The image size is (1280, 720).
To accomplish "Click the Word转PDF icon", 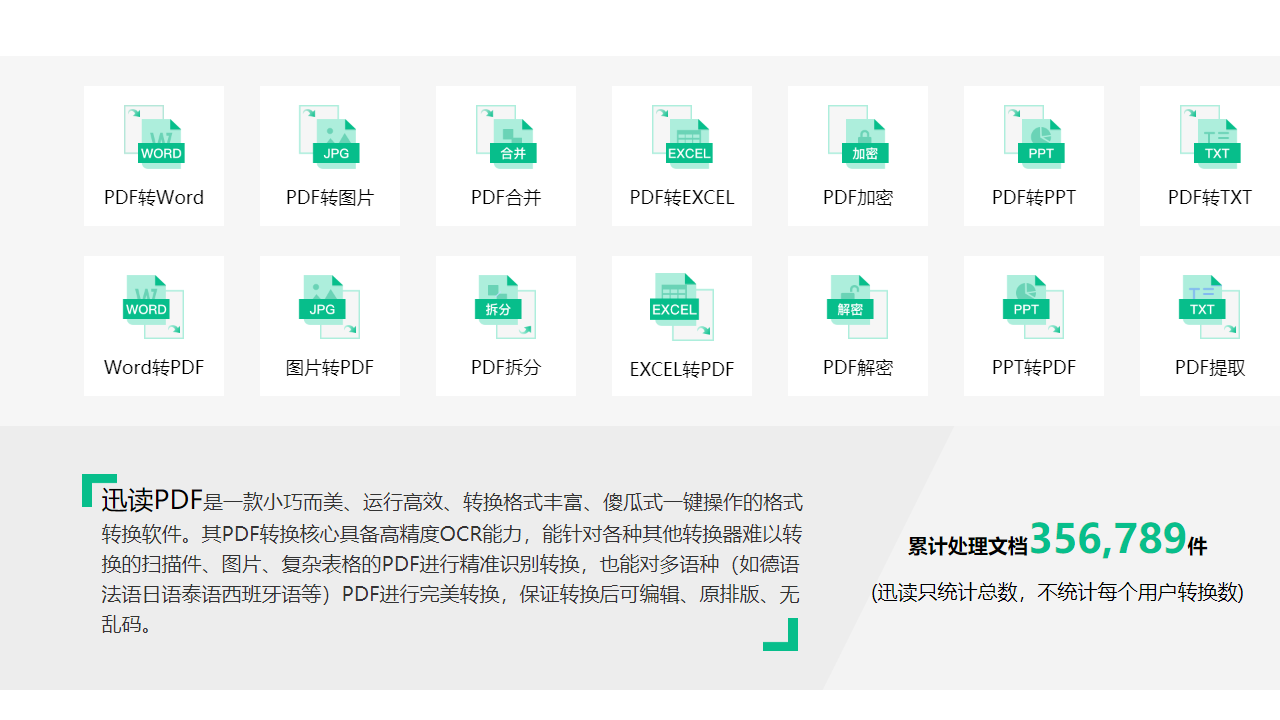I will click(x=154, y=307).
